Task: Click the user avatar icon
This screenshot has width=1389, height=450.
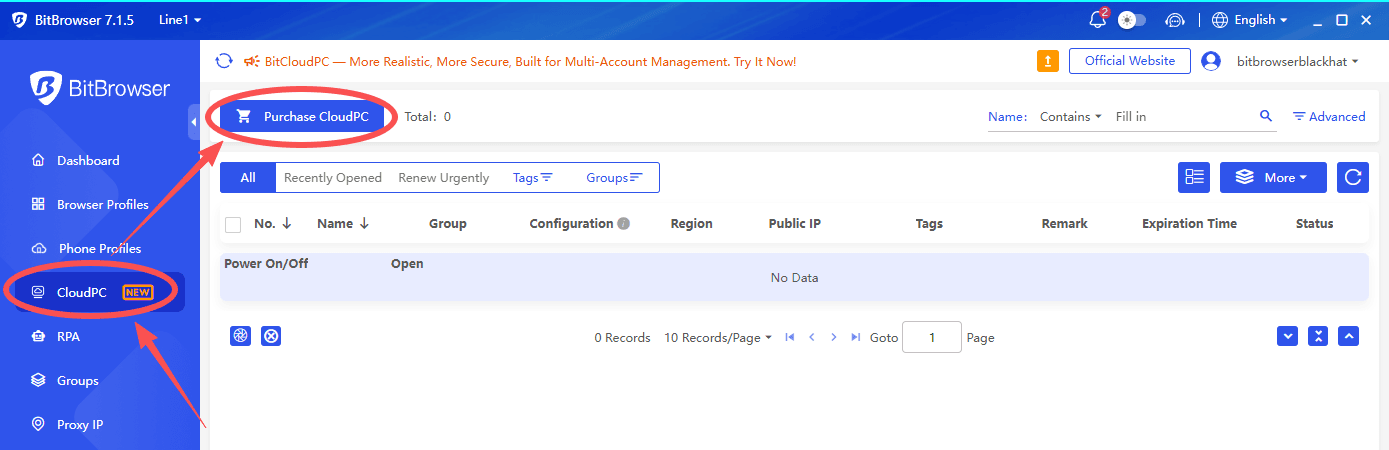Action: (1211, 61)
